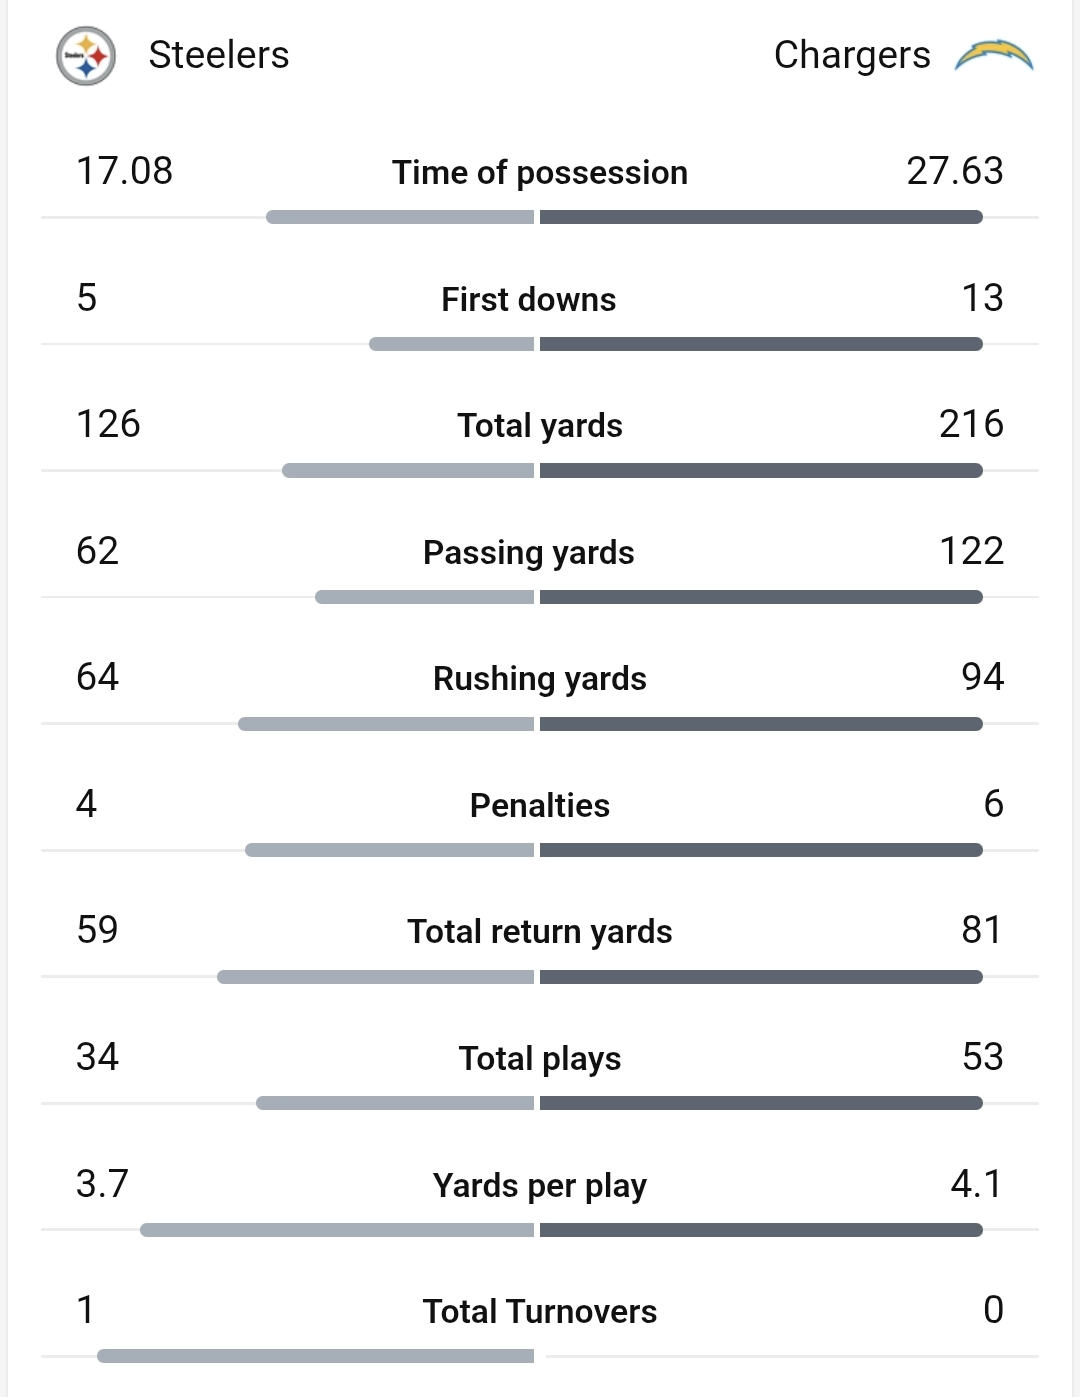The width and height of the screenshot is (1080, 1397).
Task: Click the Passing yards stat label
Action: point(529,552)
